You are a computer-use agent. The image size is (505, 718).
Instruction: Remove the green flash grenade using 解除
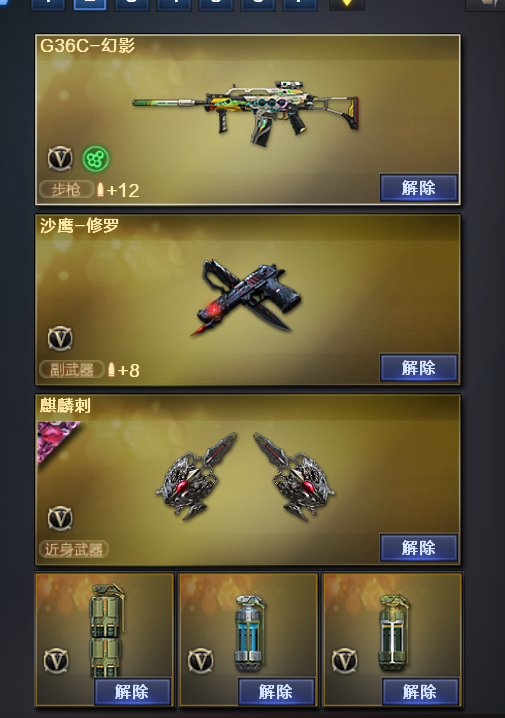[x=420, y=692]
